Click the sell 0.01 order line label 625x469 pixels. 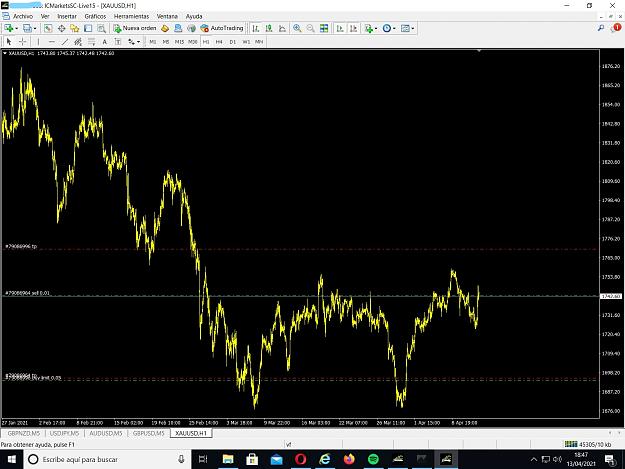[28, 293]
